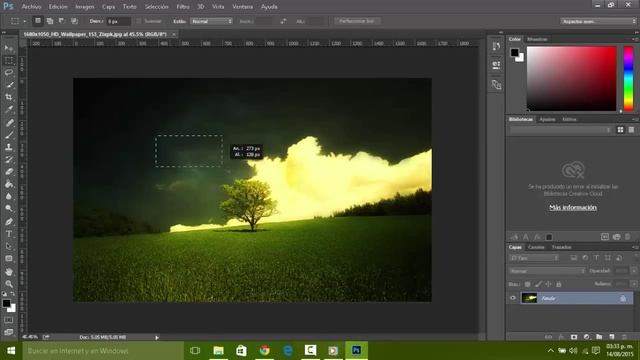Click the History panel icon in dock
Image resolution: width=640 pixels, height=360 pixels.
tap(496, 46)
